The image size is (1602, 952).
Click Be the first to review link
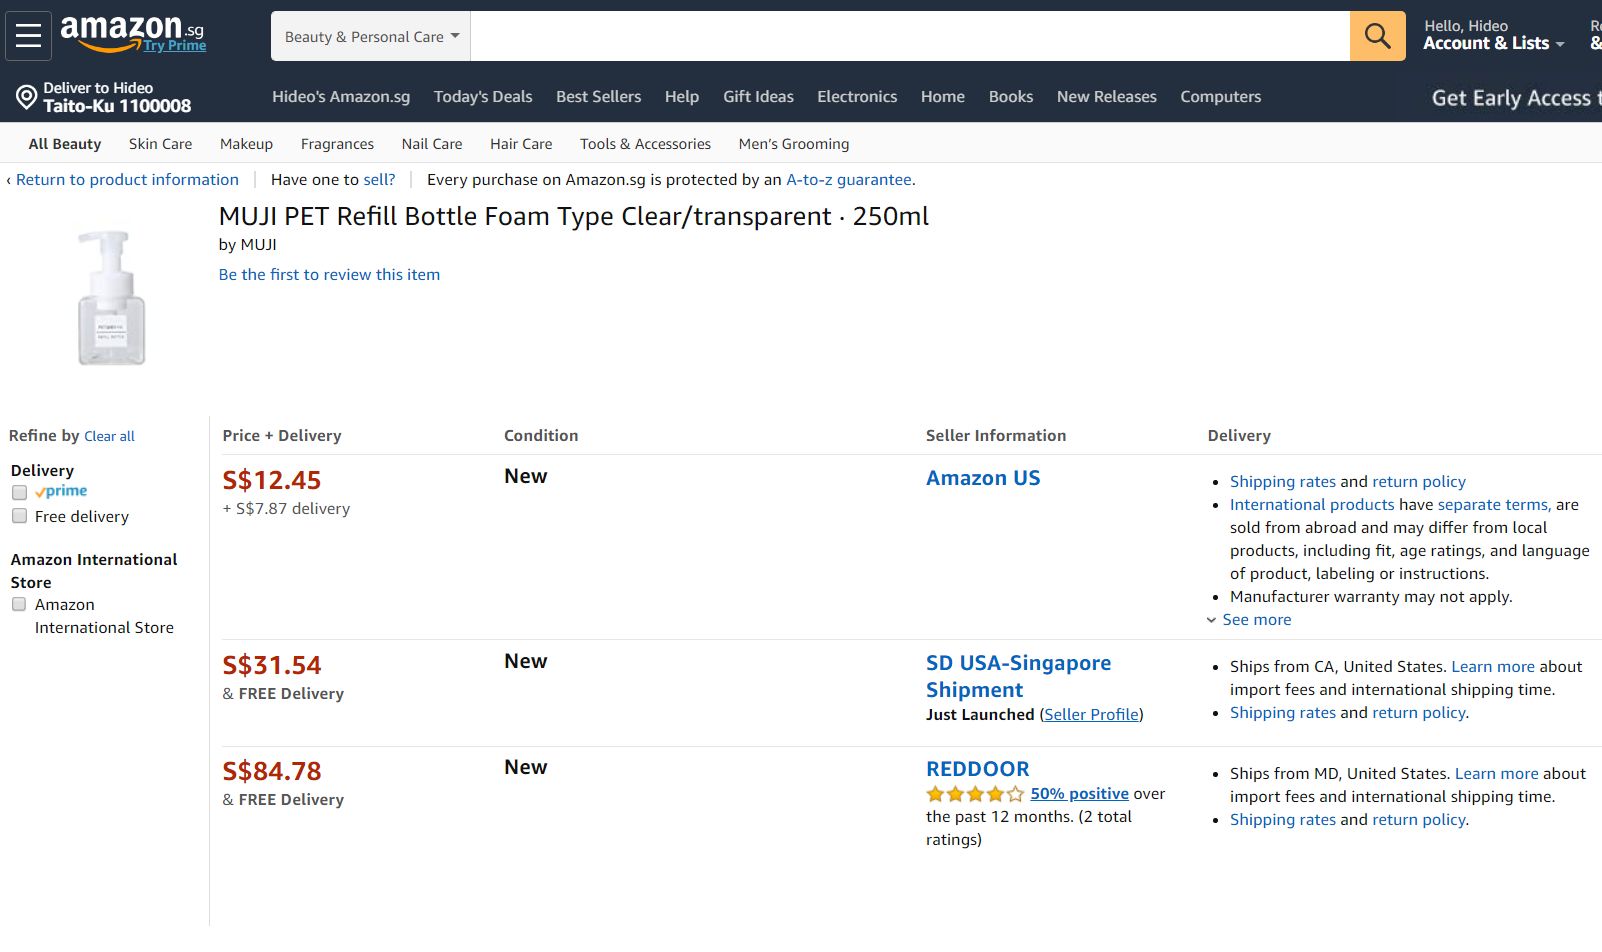click(329, 275)
